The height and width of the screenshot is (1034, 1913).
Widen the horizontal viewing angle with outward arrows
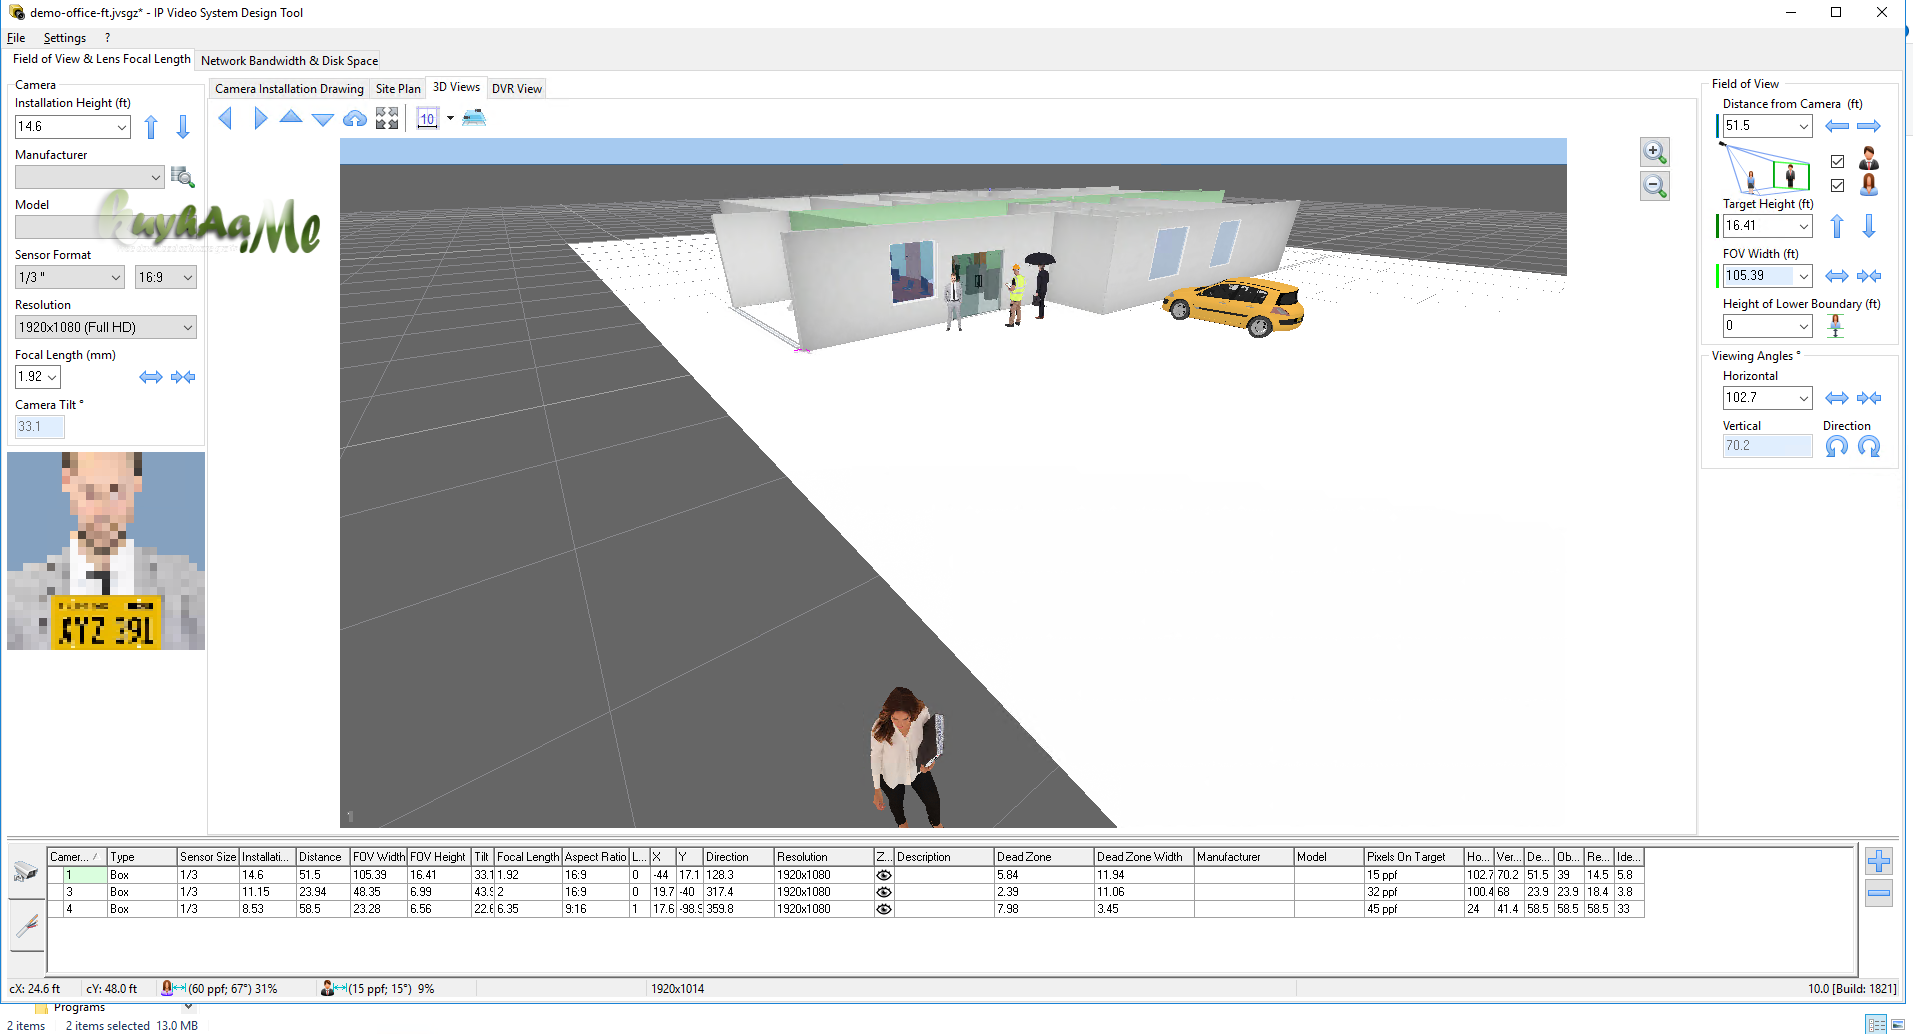click(x=1837, y=398)
